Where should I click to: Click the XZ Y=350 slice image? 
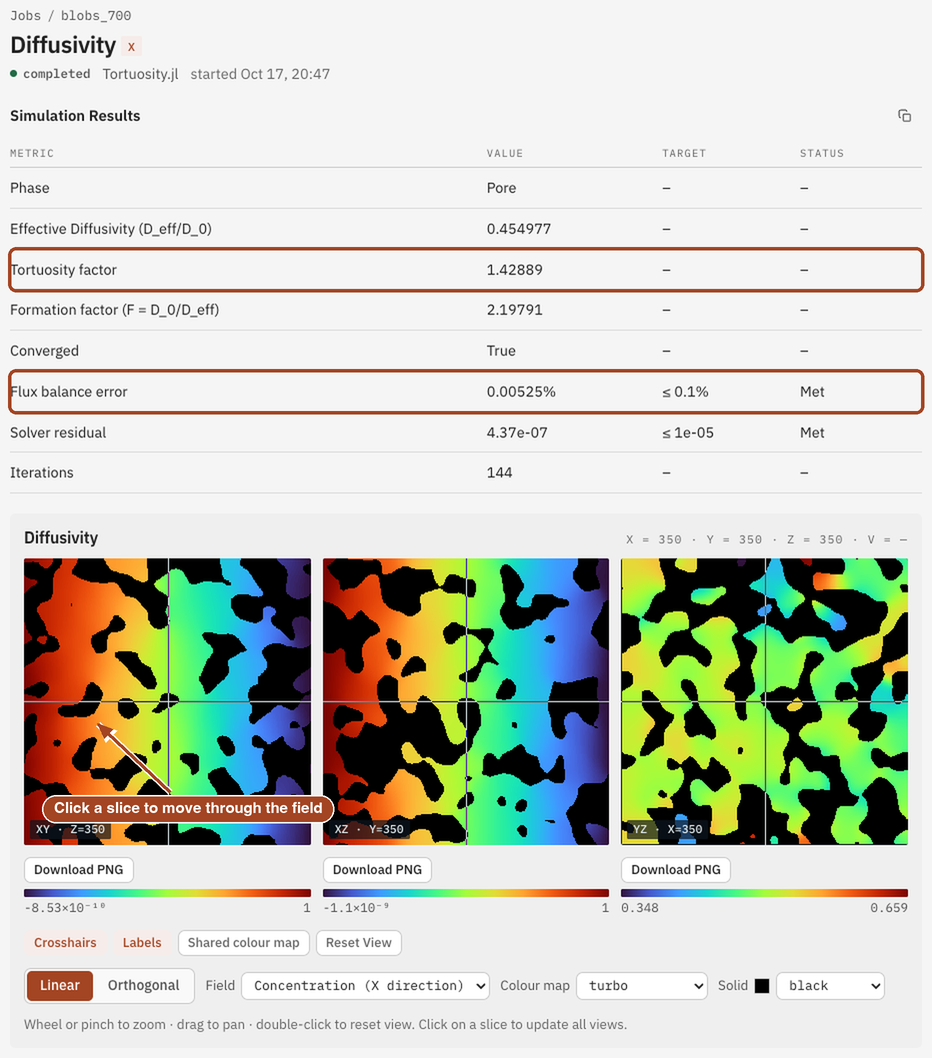pyautogui.click(x=466, y=702)
